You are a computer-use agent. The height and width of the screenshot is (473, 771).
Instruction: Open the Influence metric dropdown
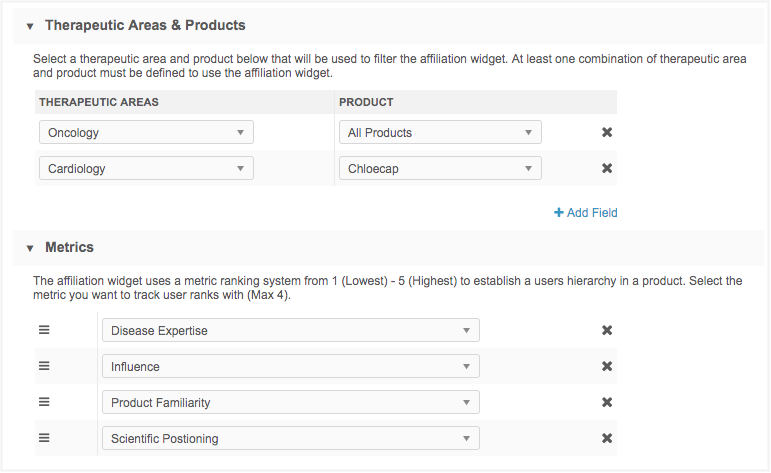pyautogui.click(x=290, y=367)
